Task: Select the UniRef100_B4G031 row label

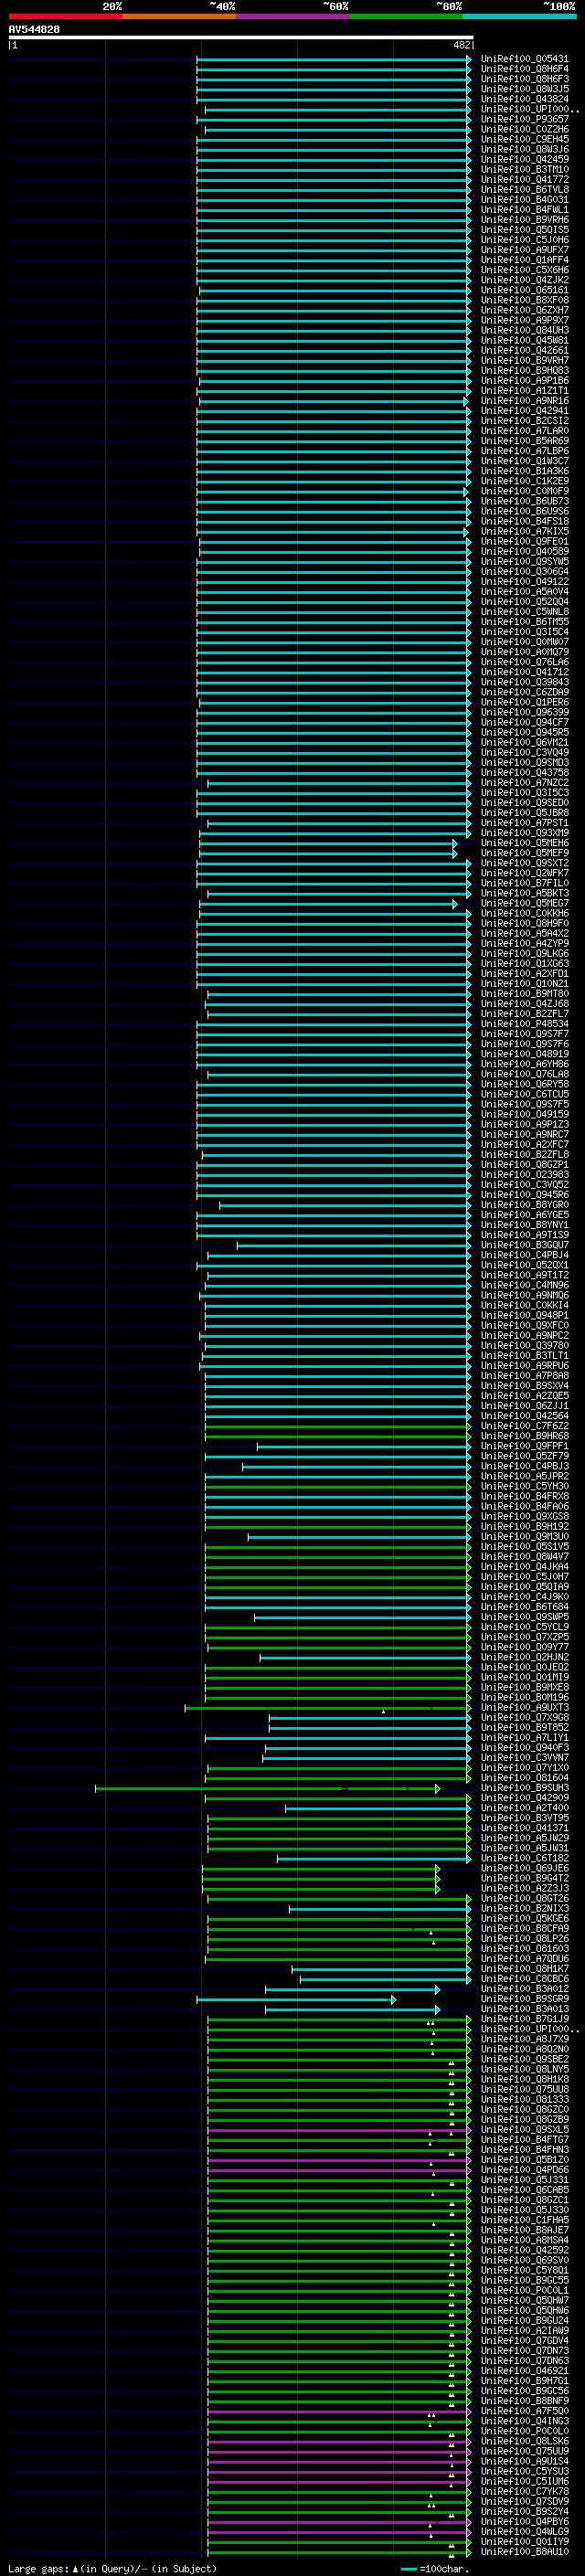Action: [524, 199]
